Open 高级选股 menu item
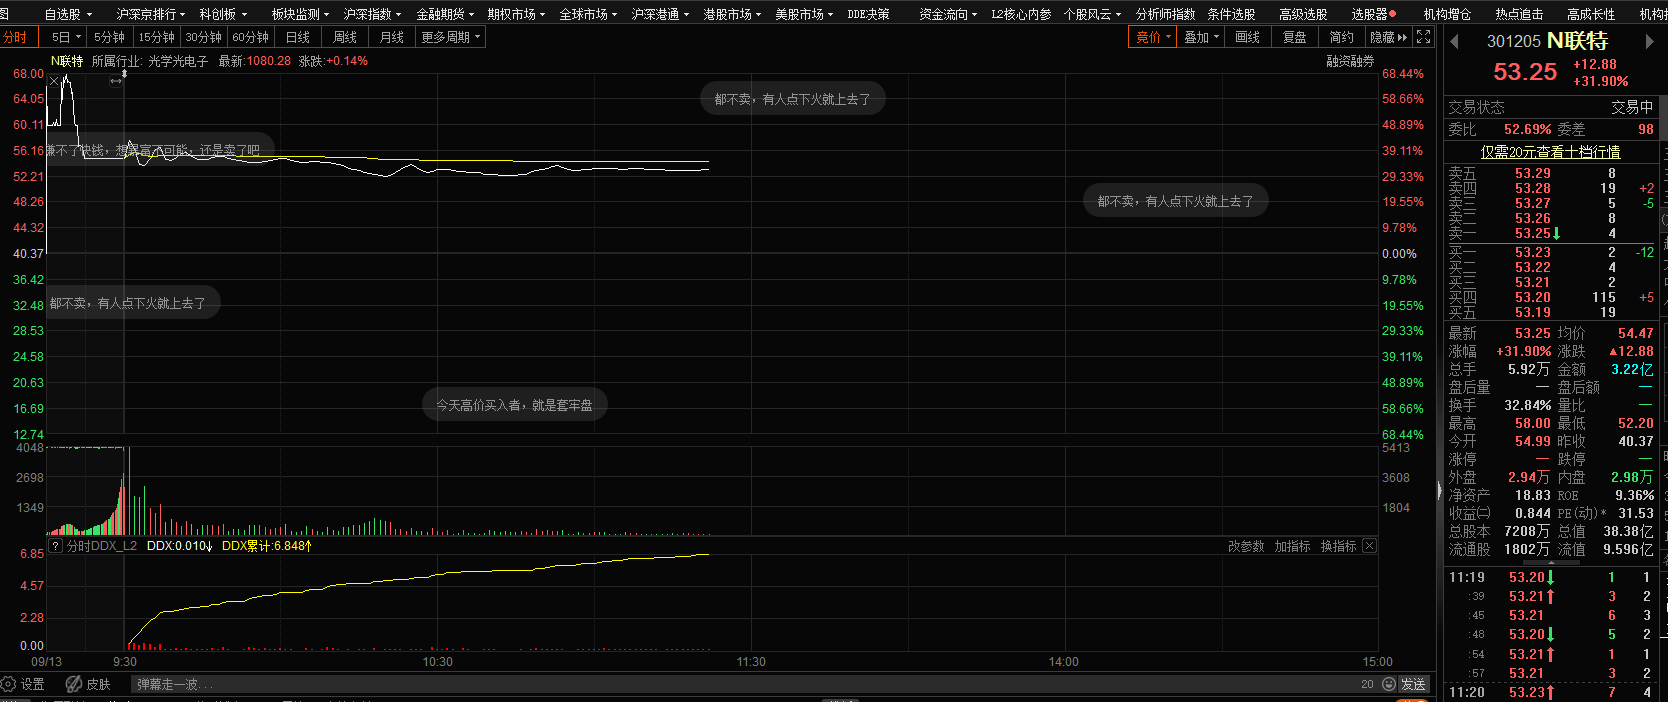 [x=1303, y=14]
